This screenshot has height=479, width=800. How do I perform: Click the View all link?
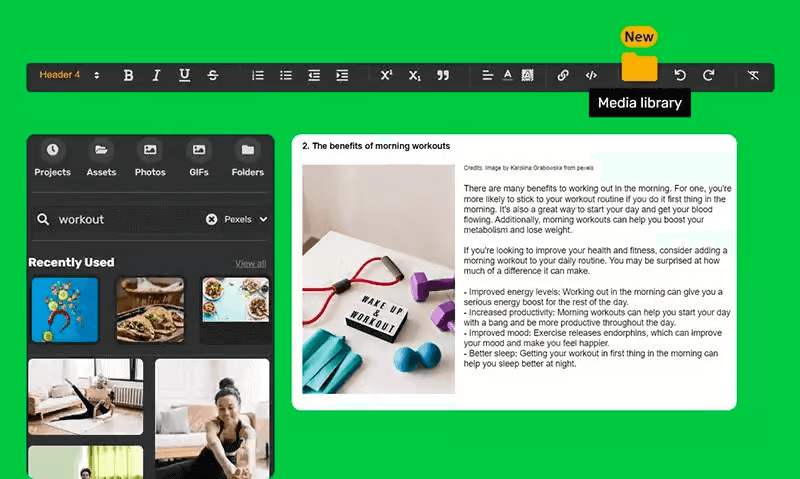[250, 263]
